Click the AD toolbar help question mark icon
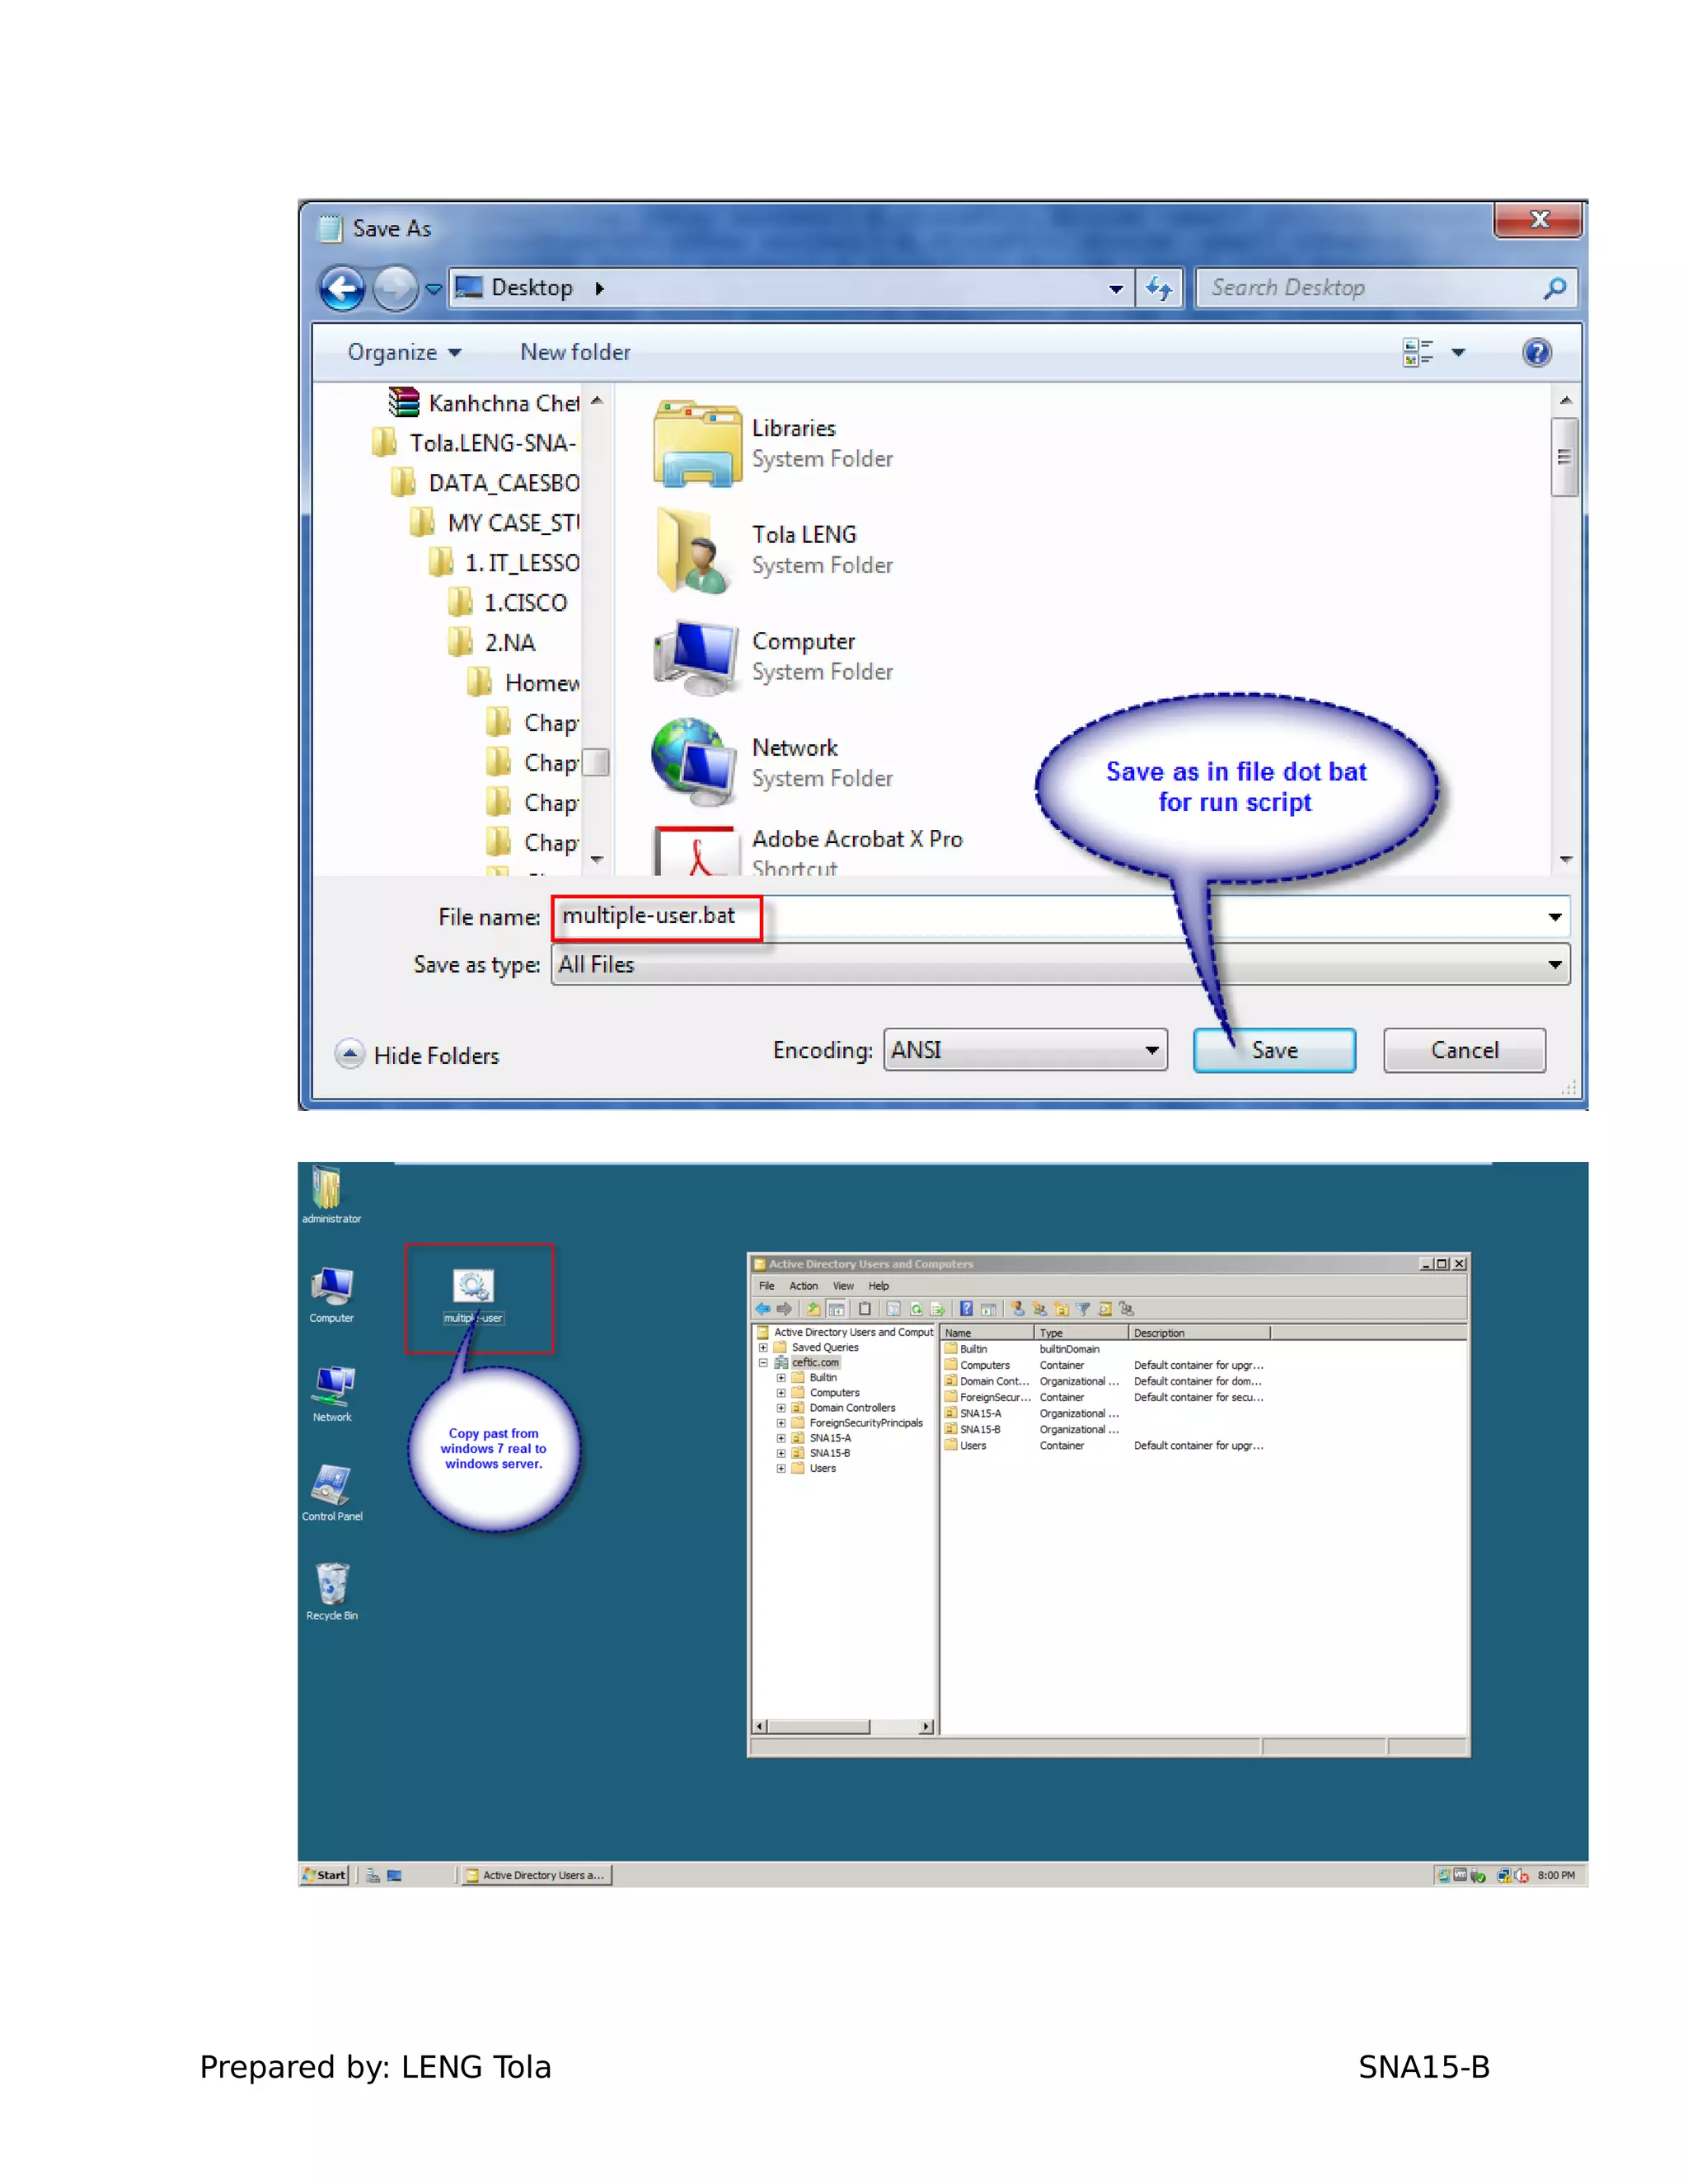 tap(966, 1309)
